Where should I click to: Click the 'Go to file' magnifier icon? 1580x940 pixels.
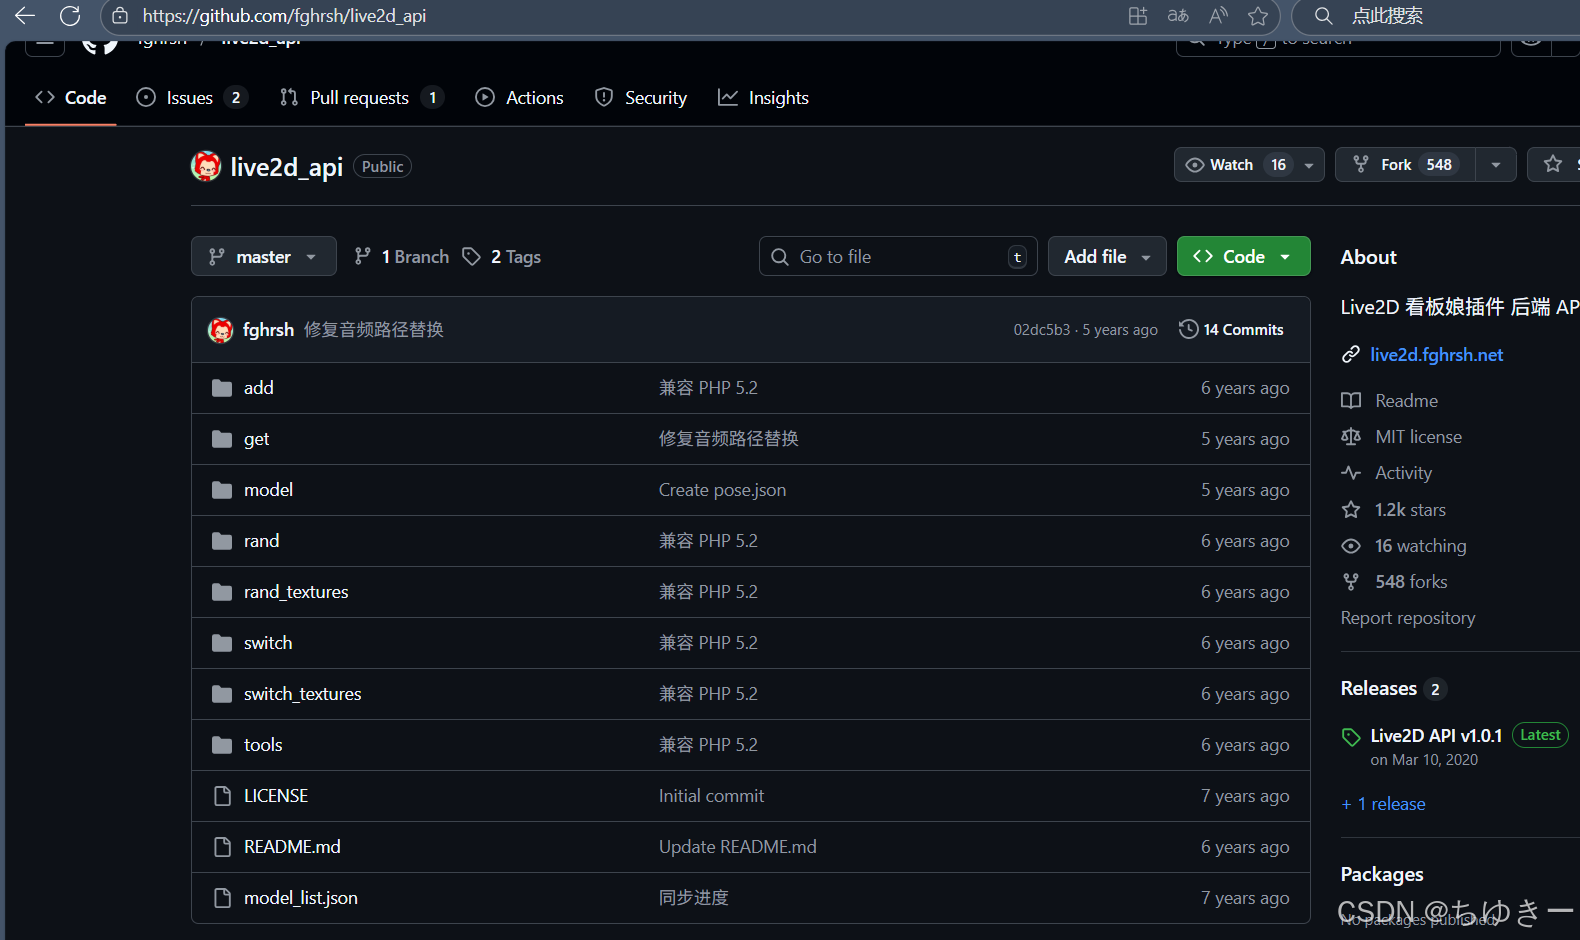(780, 257)
